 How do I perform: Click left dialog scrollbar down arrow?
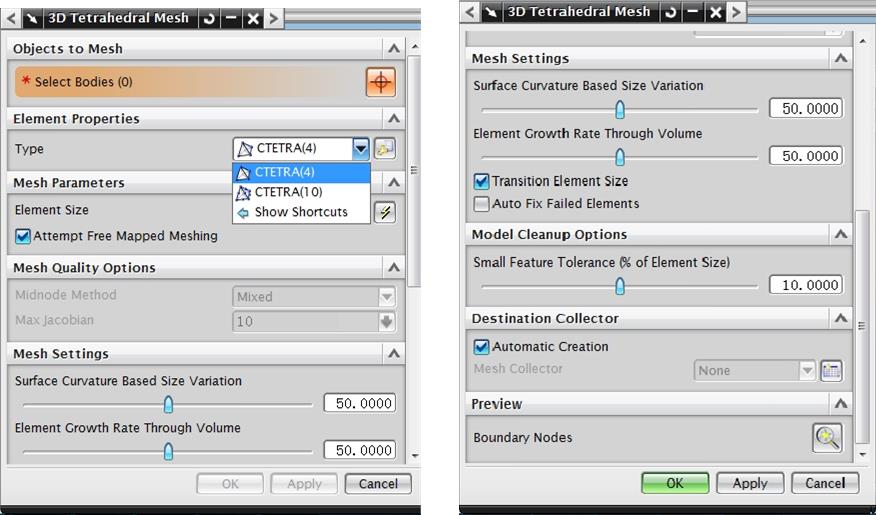pos(415,456)
